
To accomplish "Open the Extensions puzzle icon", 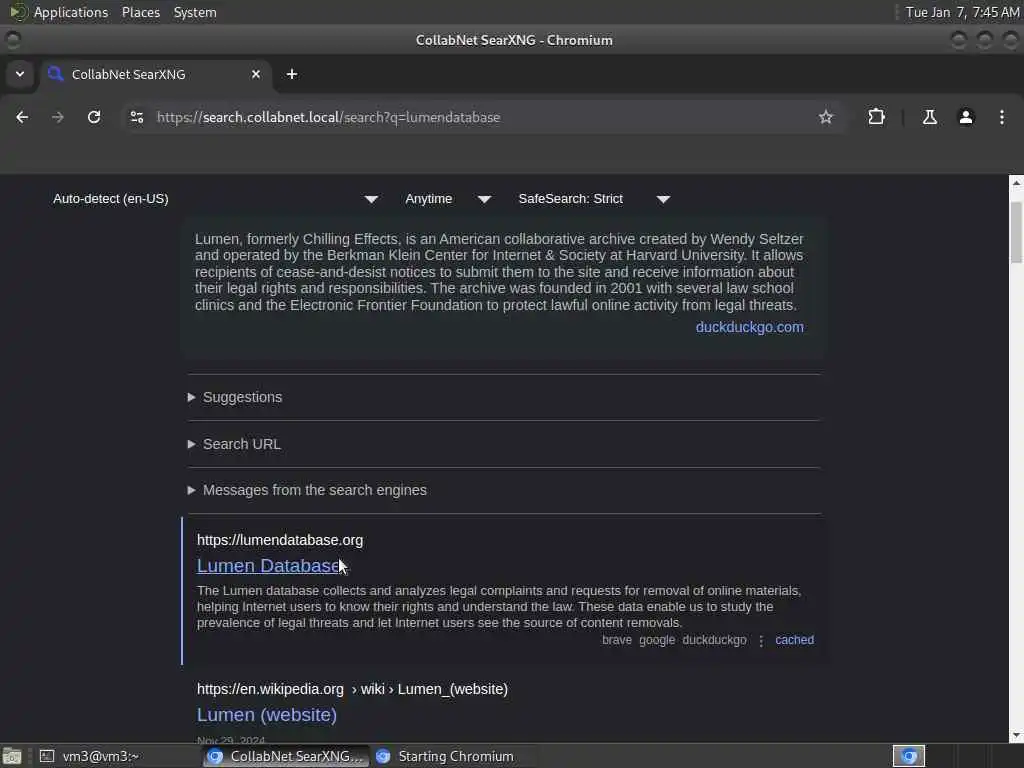I will pyautogui.click(x=876, y=118).
